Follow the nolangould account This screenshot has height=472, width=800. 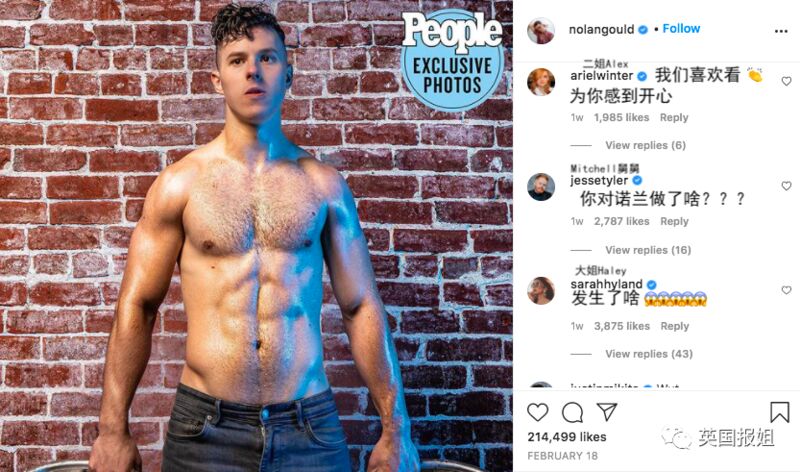(x=681, y=29)
